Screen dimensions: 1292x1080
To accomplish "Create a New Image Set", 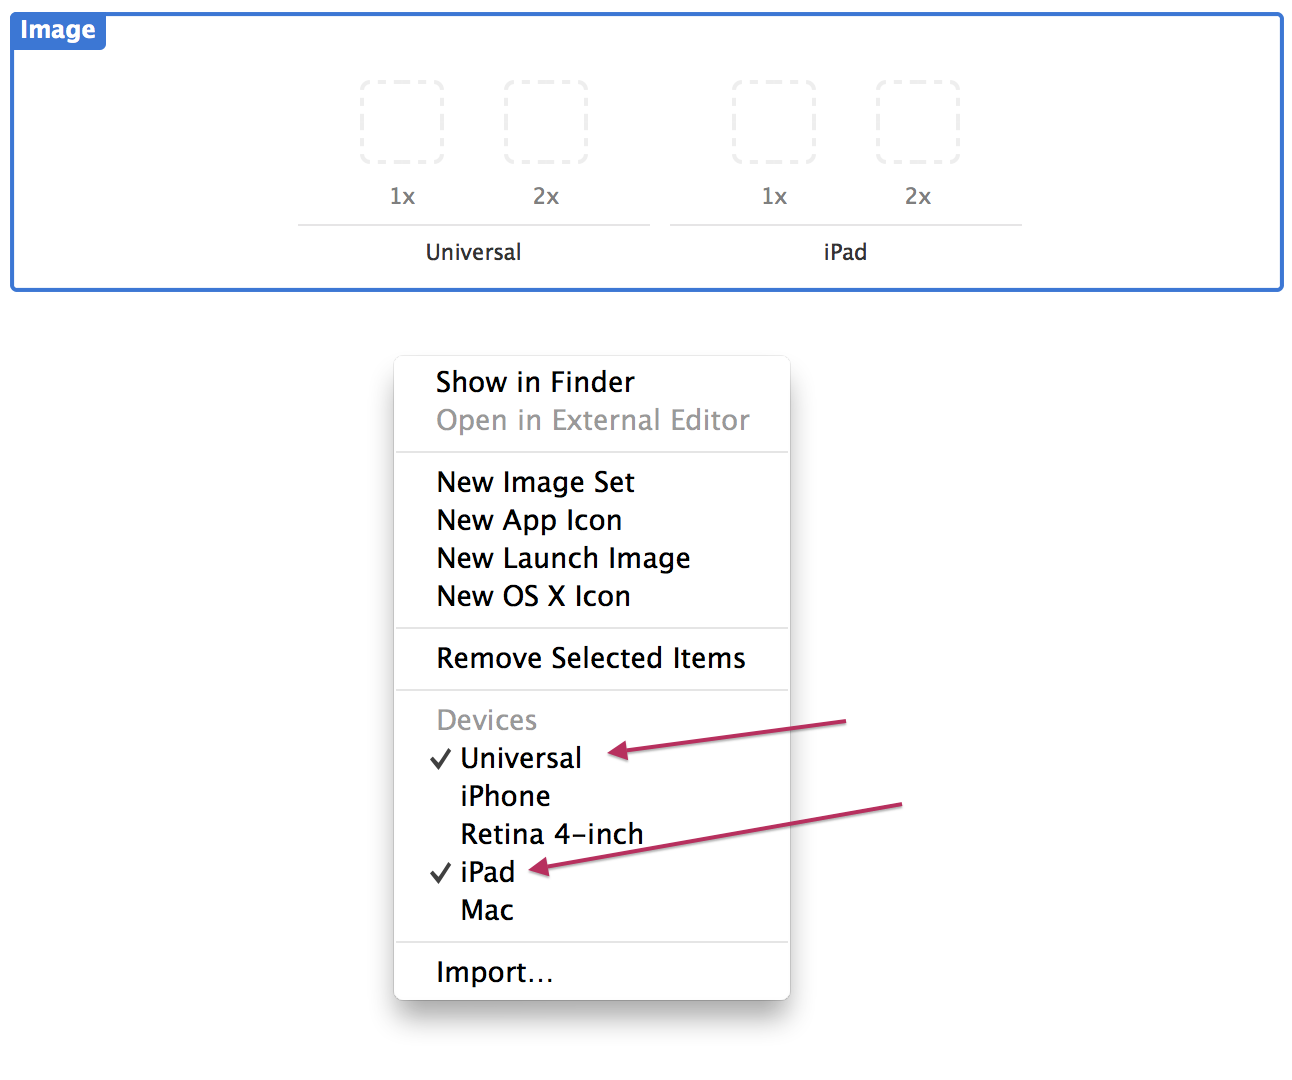I will tap(535, 482).
